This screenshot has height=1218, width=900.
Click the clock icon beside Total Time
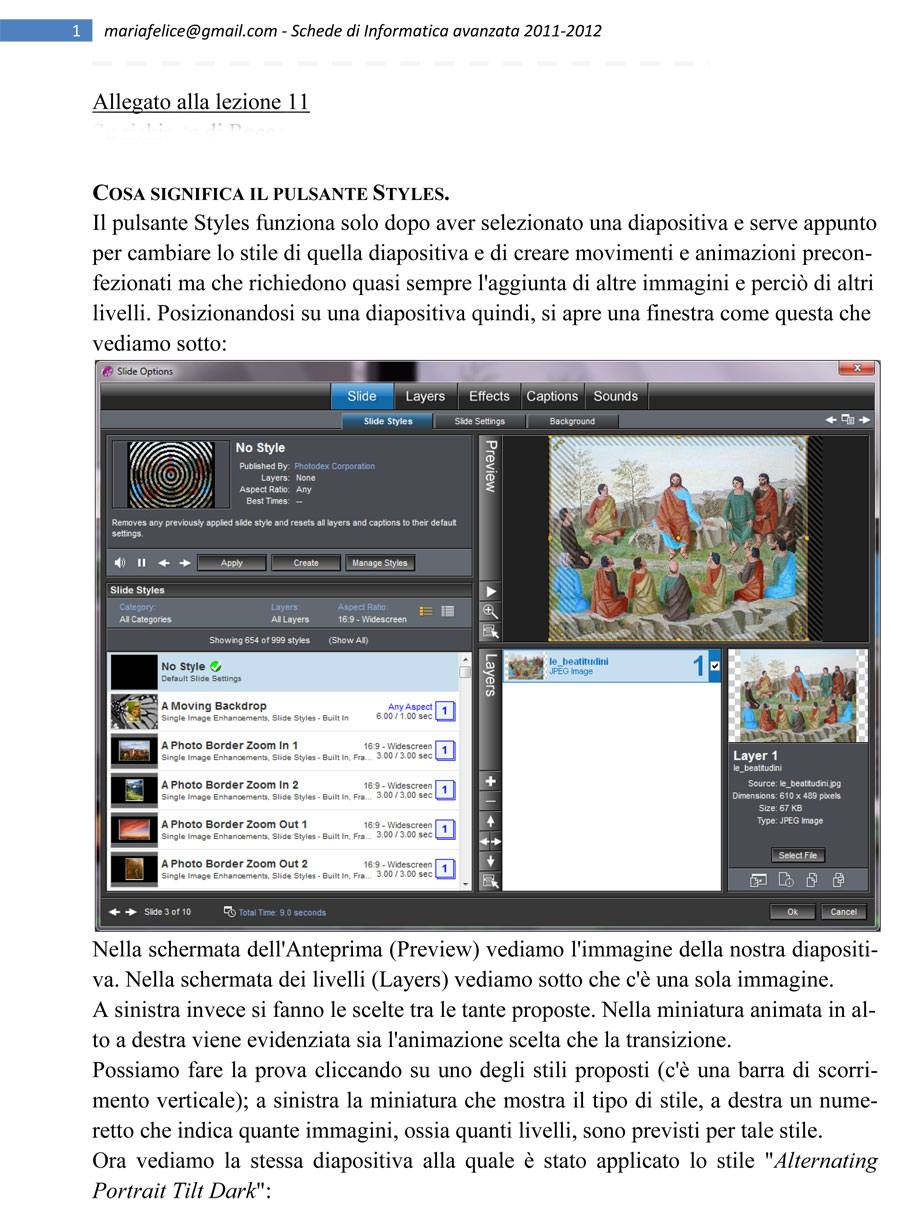click(x=230, y=912)
